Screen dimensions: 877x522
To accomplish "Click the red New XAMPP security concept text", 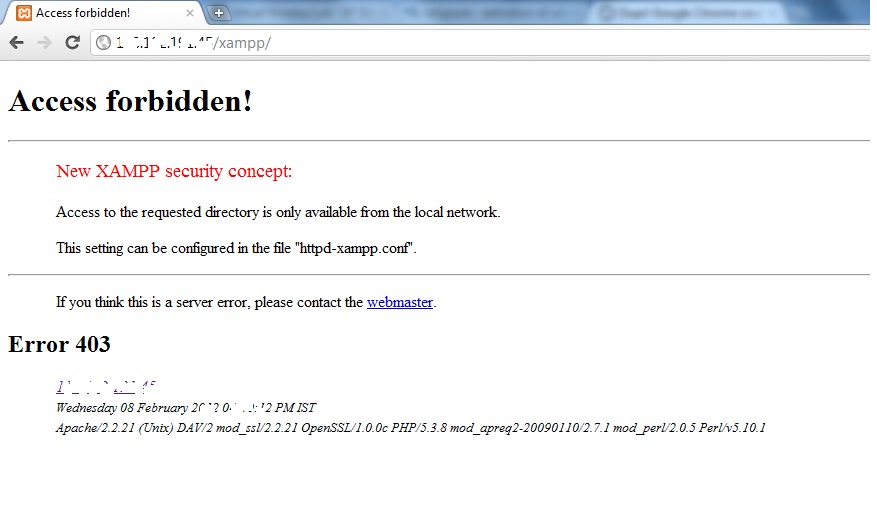I will (174, 171).
